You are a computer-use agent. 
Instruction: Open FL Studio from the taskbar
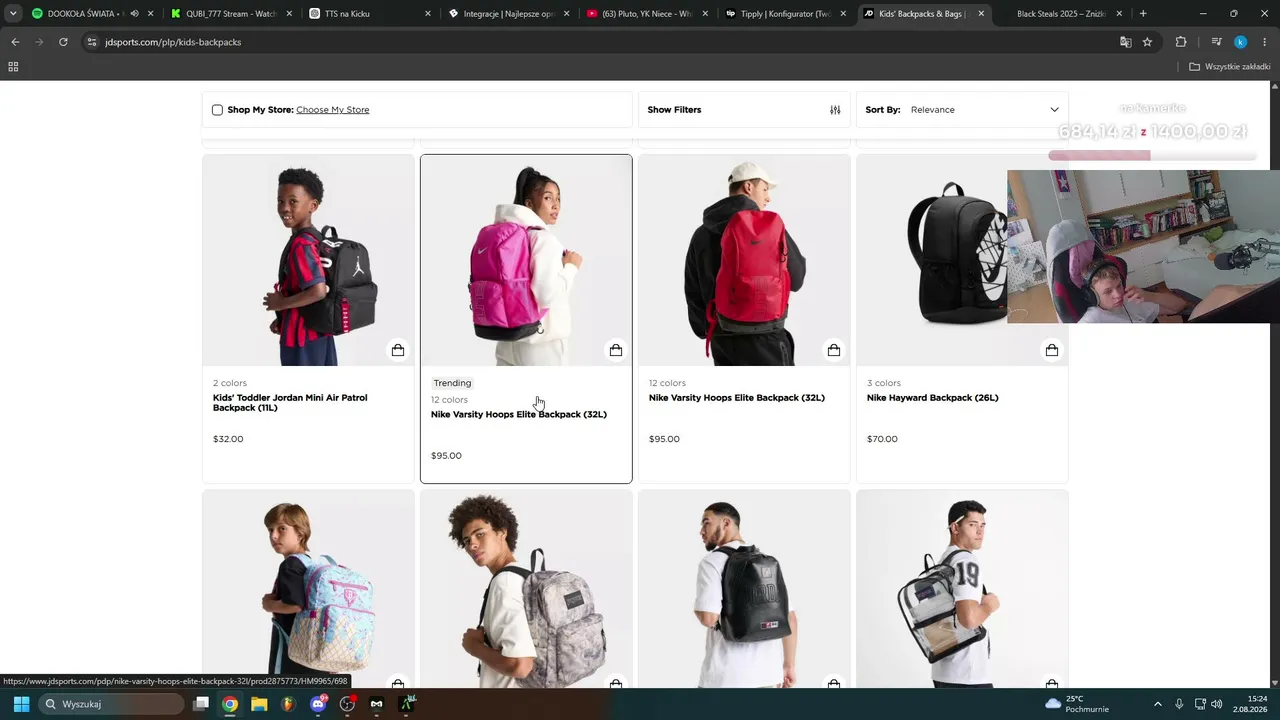tap(289, 704)
